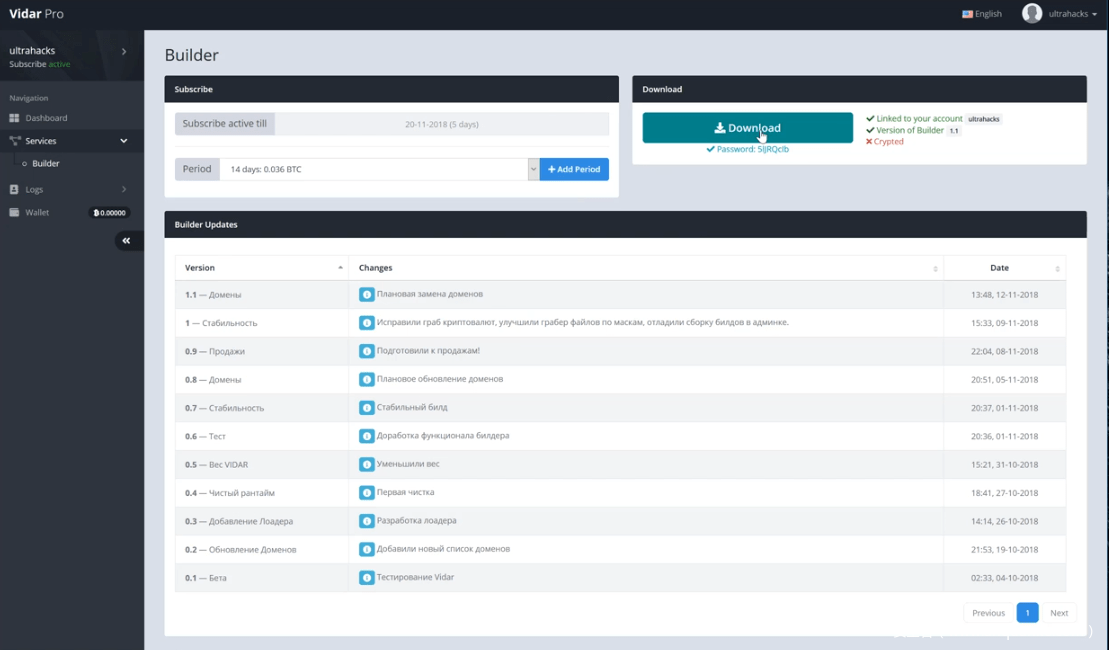Click the user avatar in top bar

pyautogui.click(x=1032, y=13)
